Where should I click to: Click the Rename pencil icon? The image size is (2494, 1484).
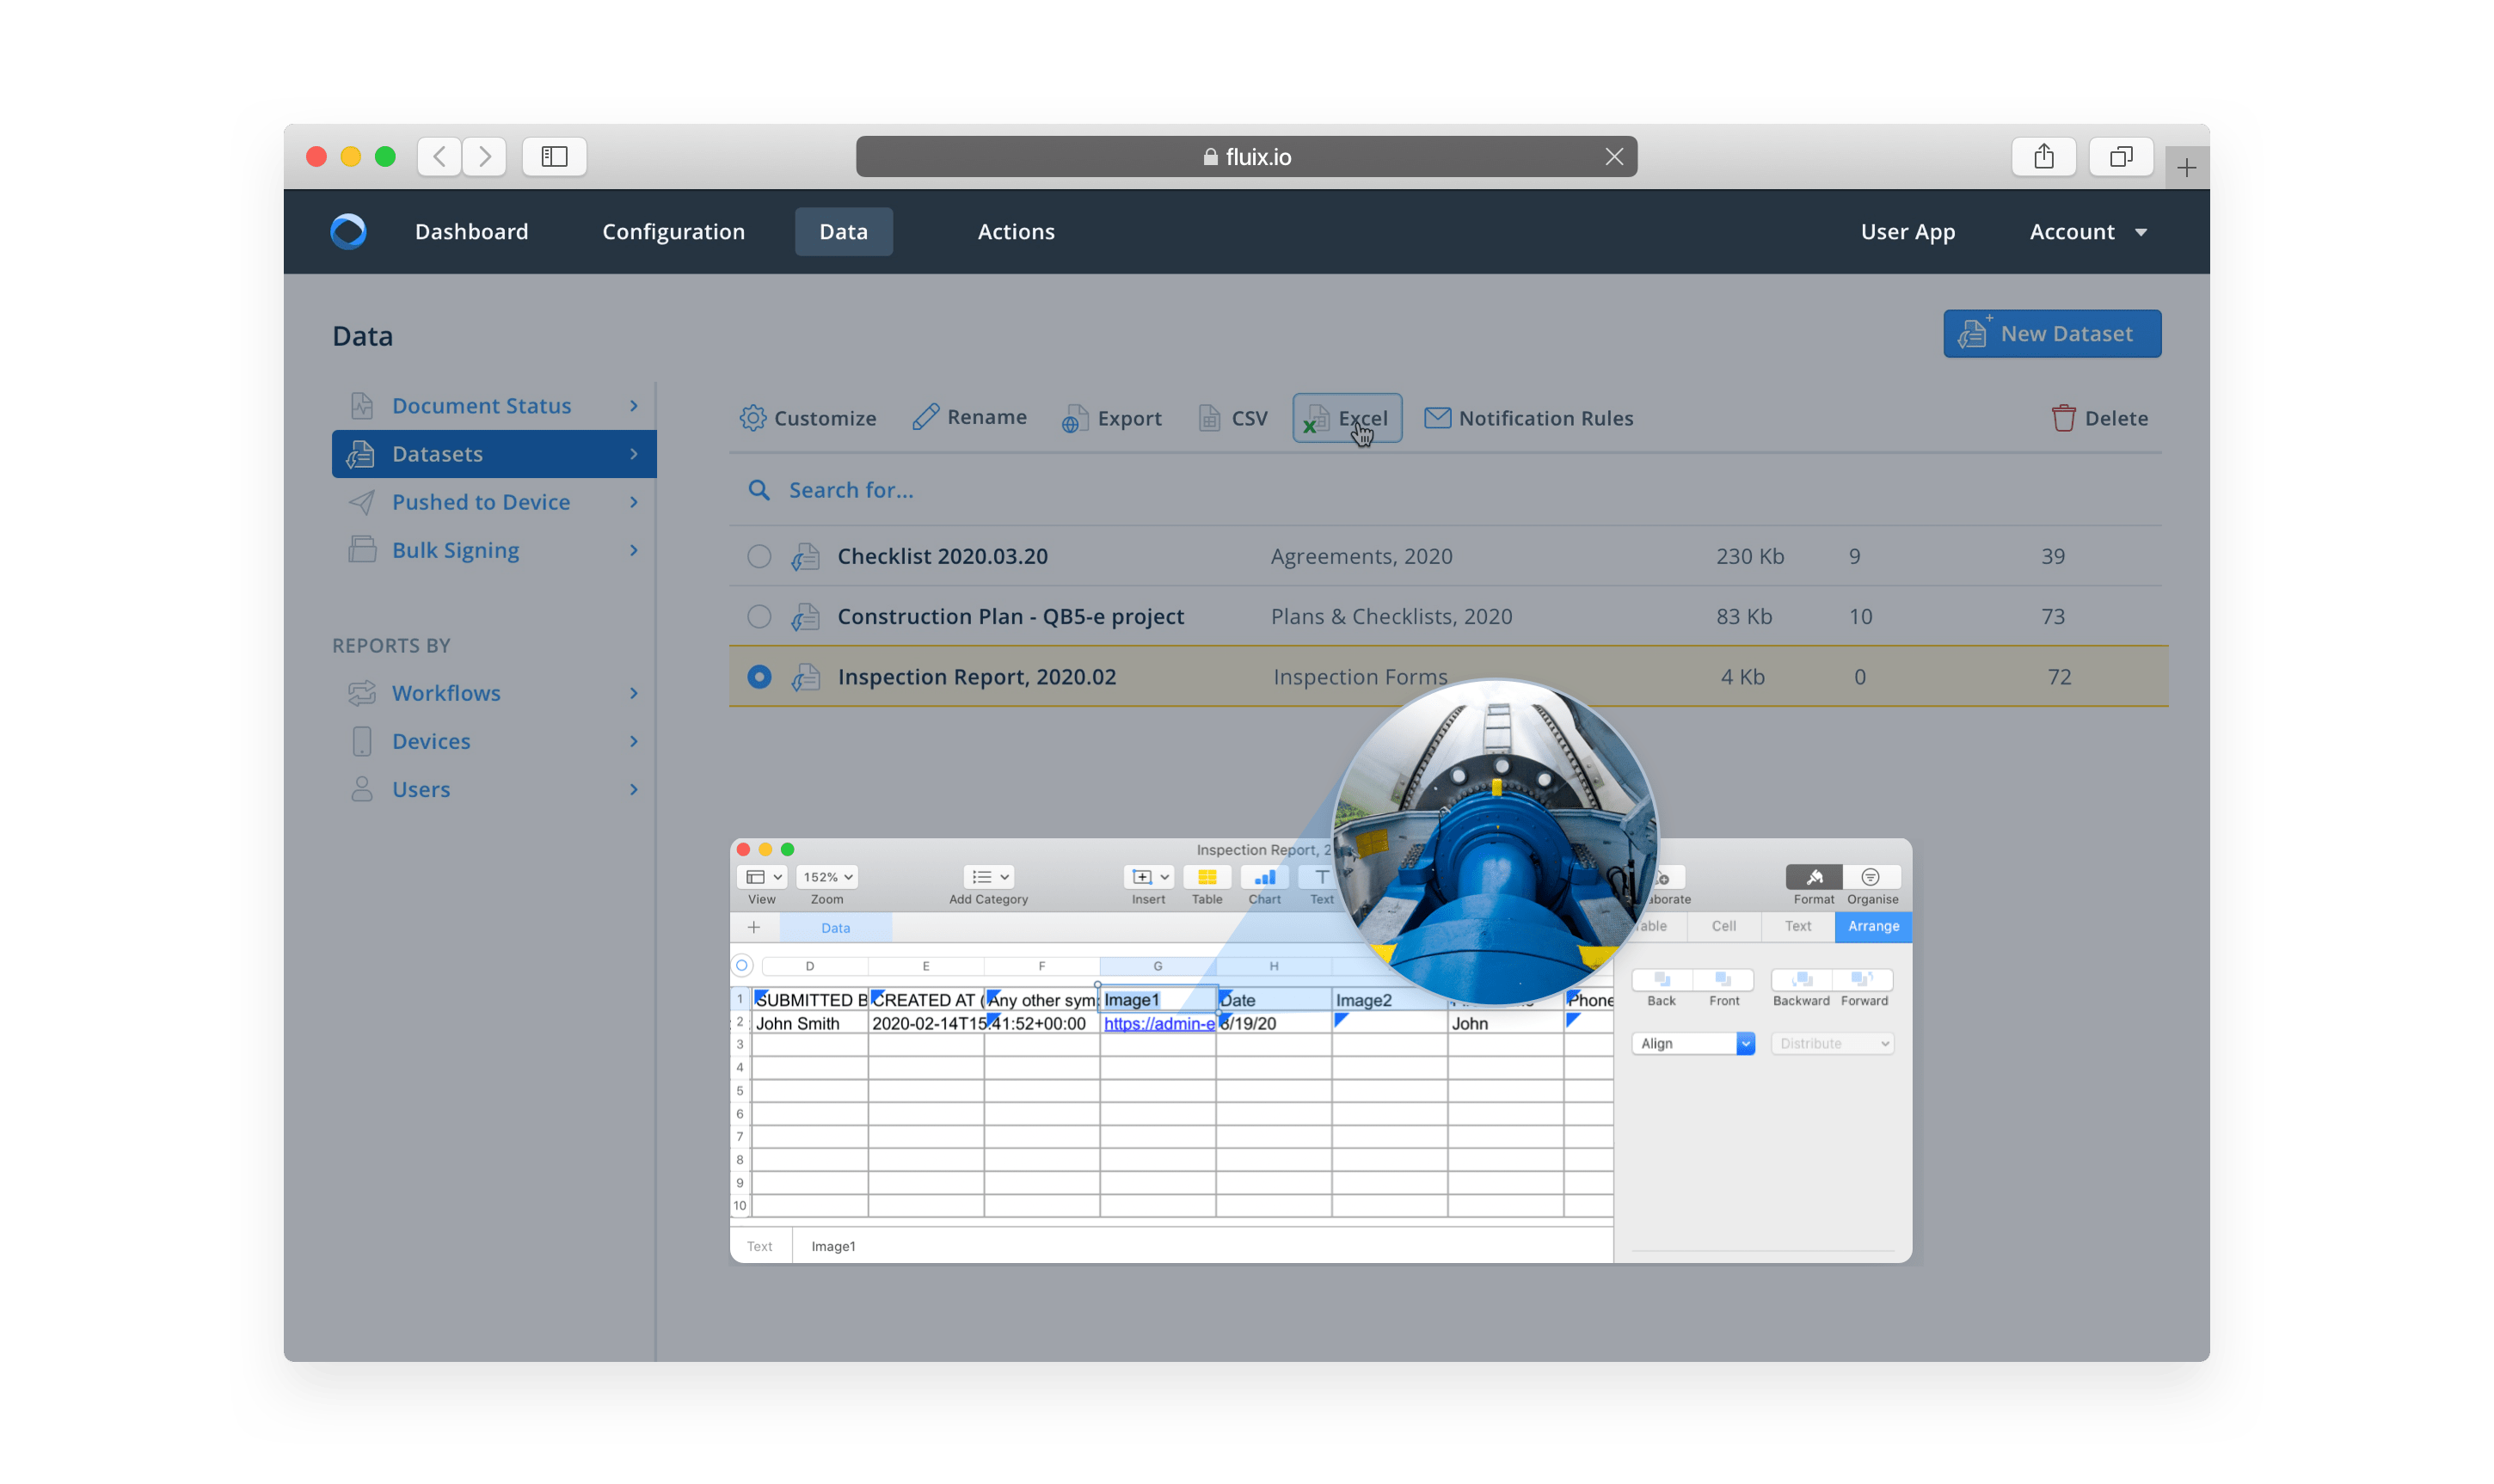(925, 417)
